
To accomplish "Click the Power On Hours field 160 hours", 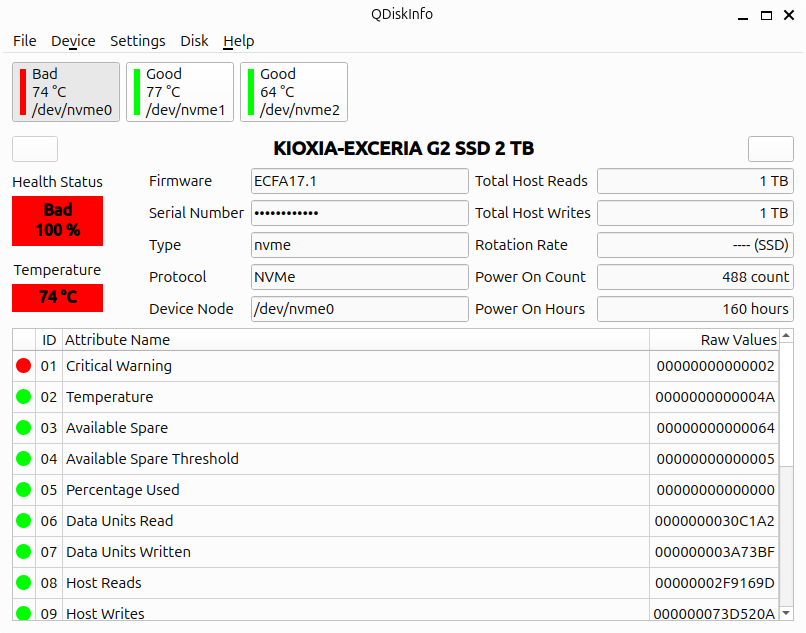I will [x=695, y=309].
